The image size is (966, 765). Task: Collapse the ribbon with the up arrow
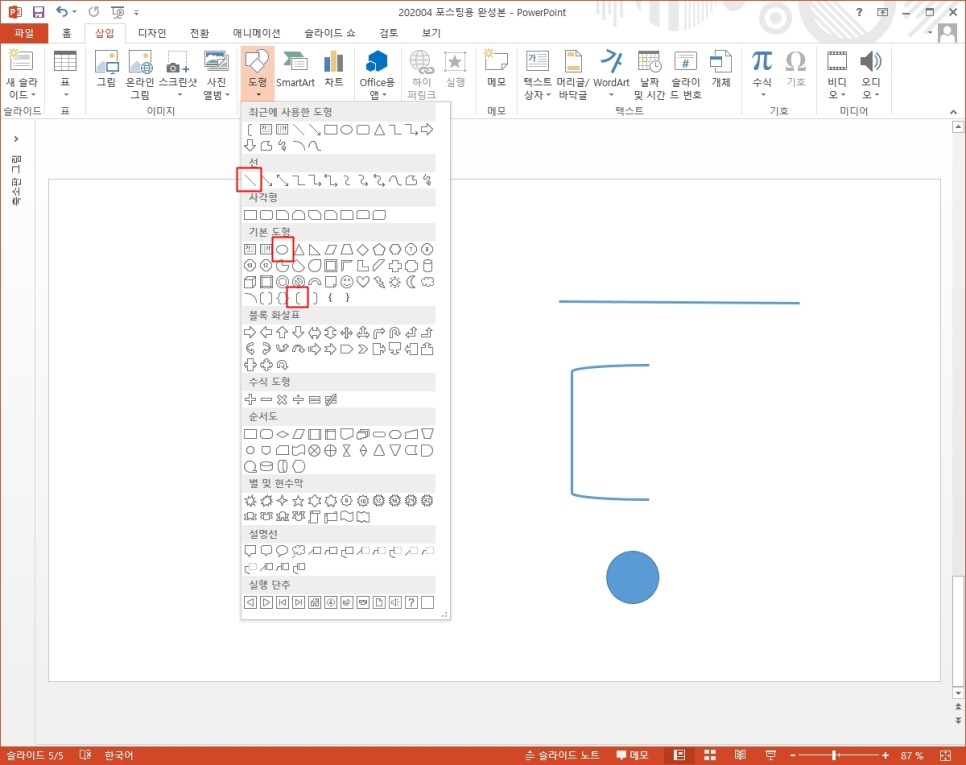953,111
